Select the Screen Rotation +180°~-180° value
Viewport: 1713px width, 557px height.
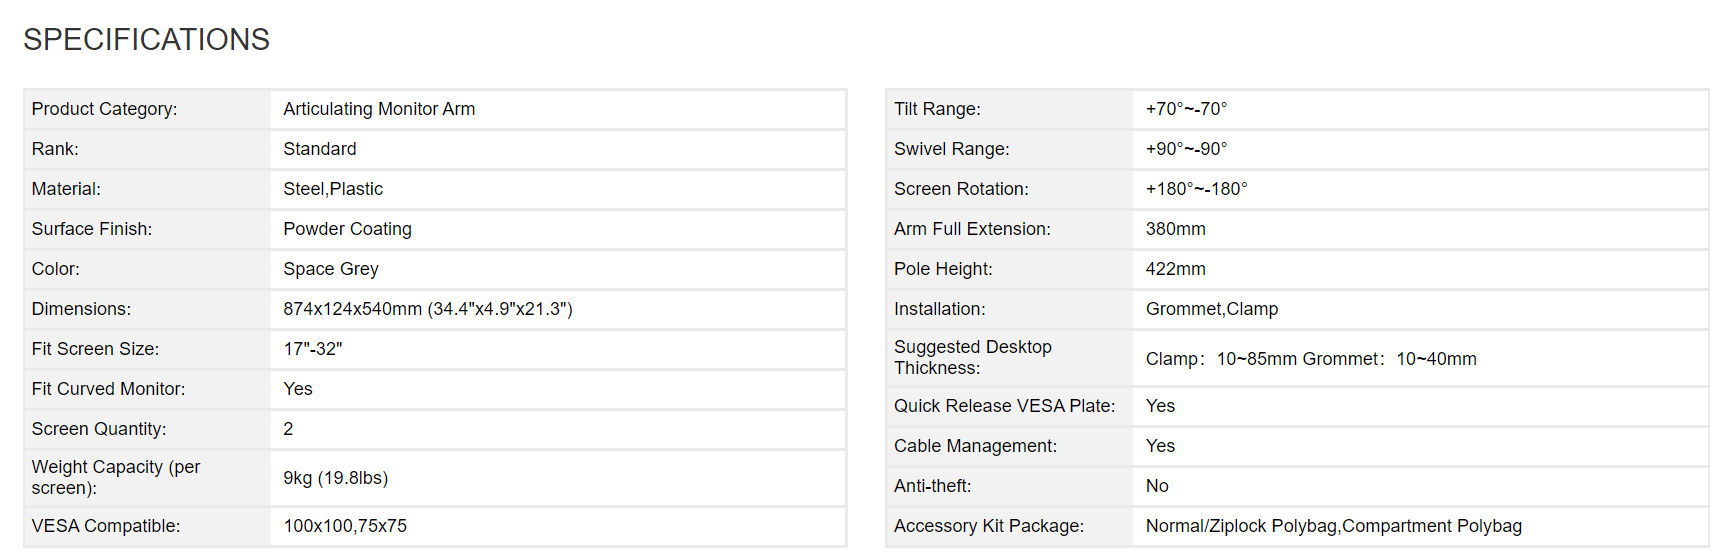1196,189
